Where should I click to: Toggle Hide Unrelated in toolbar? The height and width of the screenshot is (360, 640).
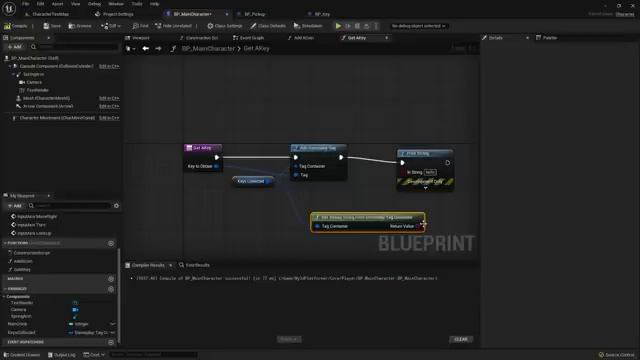tap(173, 26)
